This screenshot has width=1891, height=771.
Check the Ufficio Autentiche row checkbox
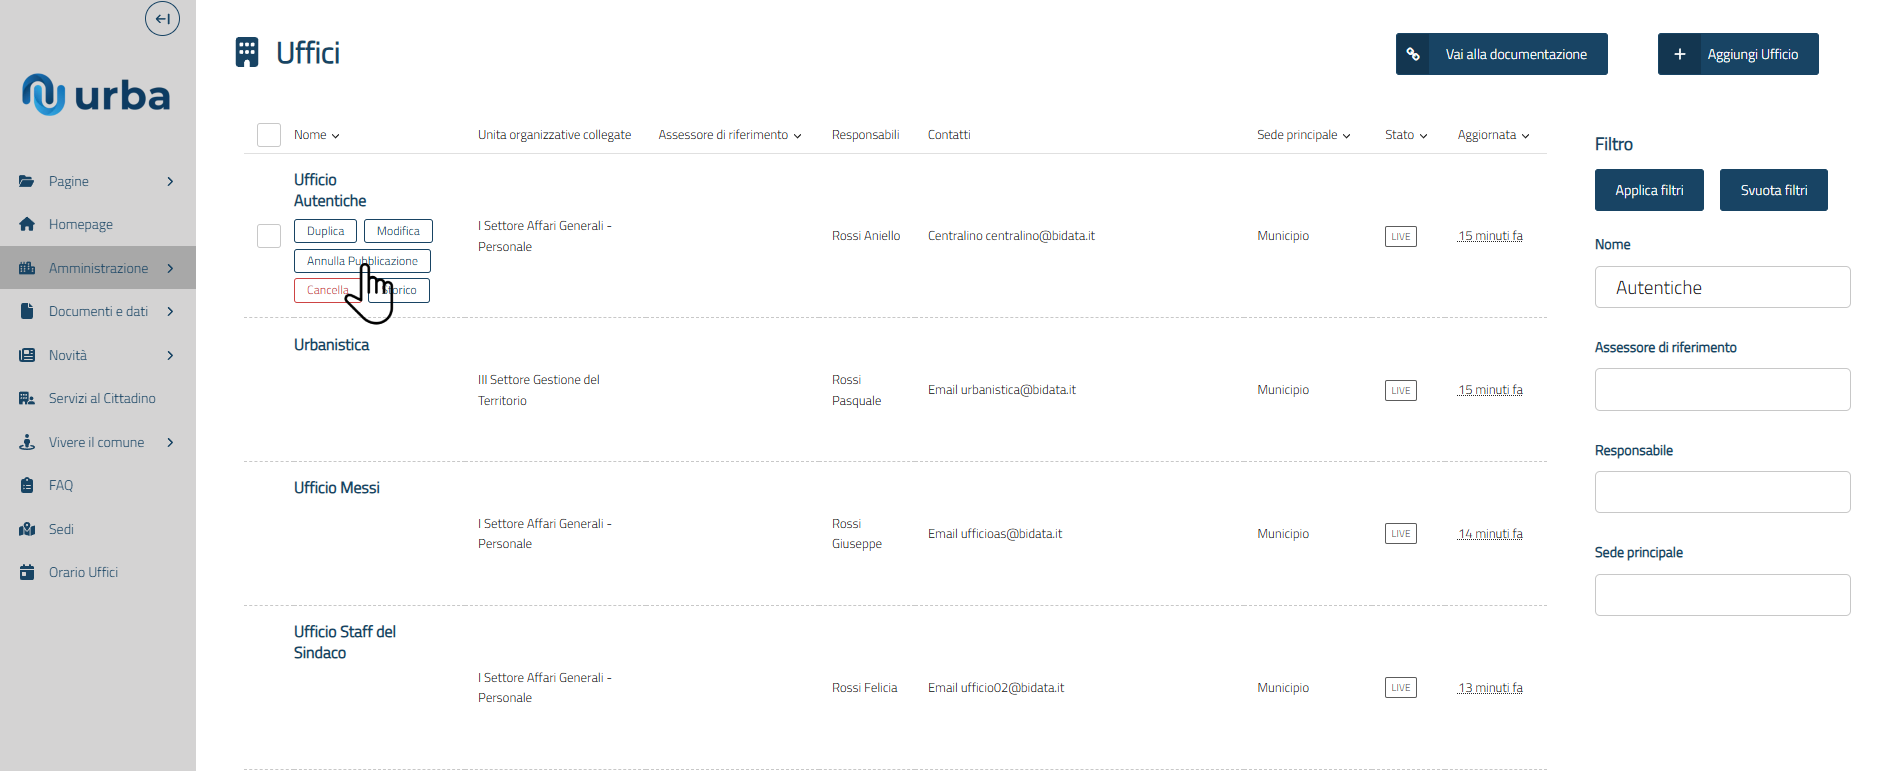tap(269, 236)
